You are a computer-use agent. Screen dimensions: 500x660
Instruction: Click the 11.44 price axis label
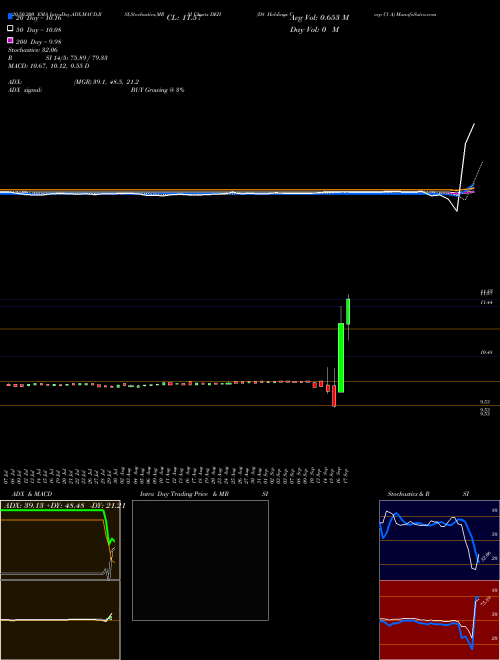click(487, 302)
